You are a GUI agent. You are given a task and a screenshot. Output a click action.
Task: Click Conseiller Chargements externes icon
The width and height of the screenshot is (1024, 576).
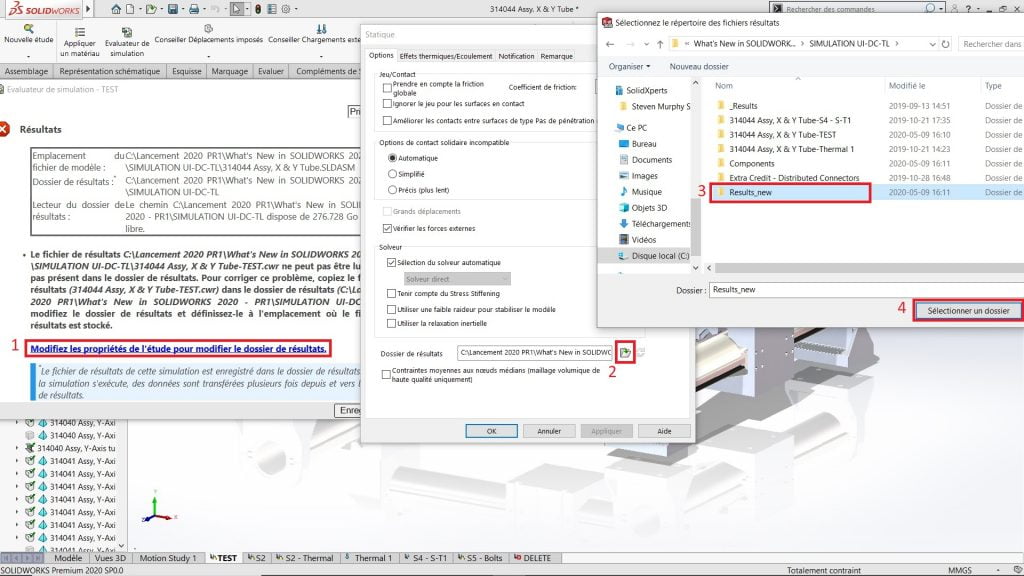321,29
